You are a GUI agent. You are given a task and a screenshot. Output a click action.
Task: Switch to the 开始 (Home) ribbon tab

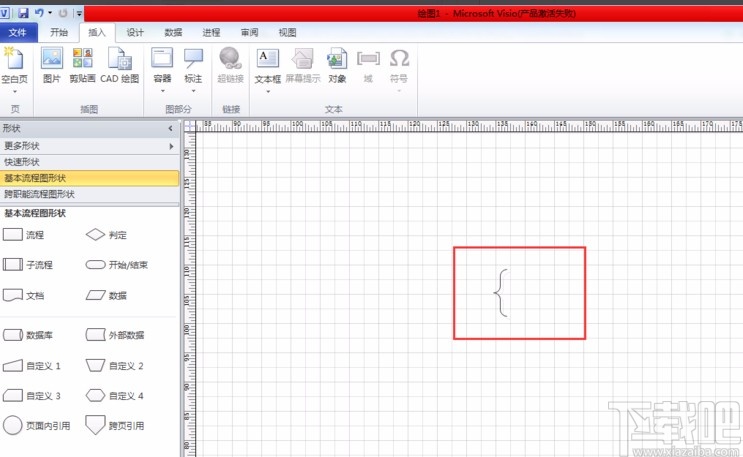[x=59, y=32]
